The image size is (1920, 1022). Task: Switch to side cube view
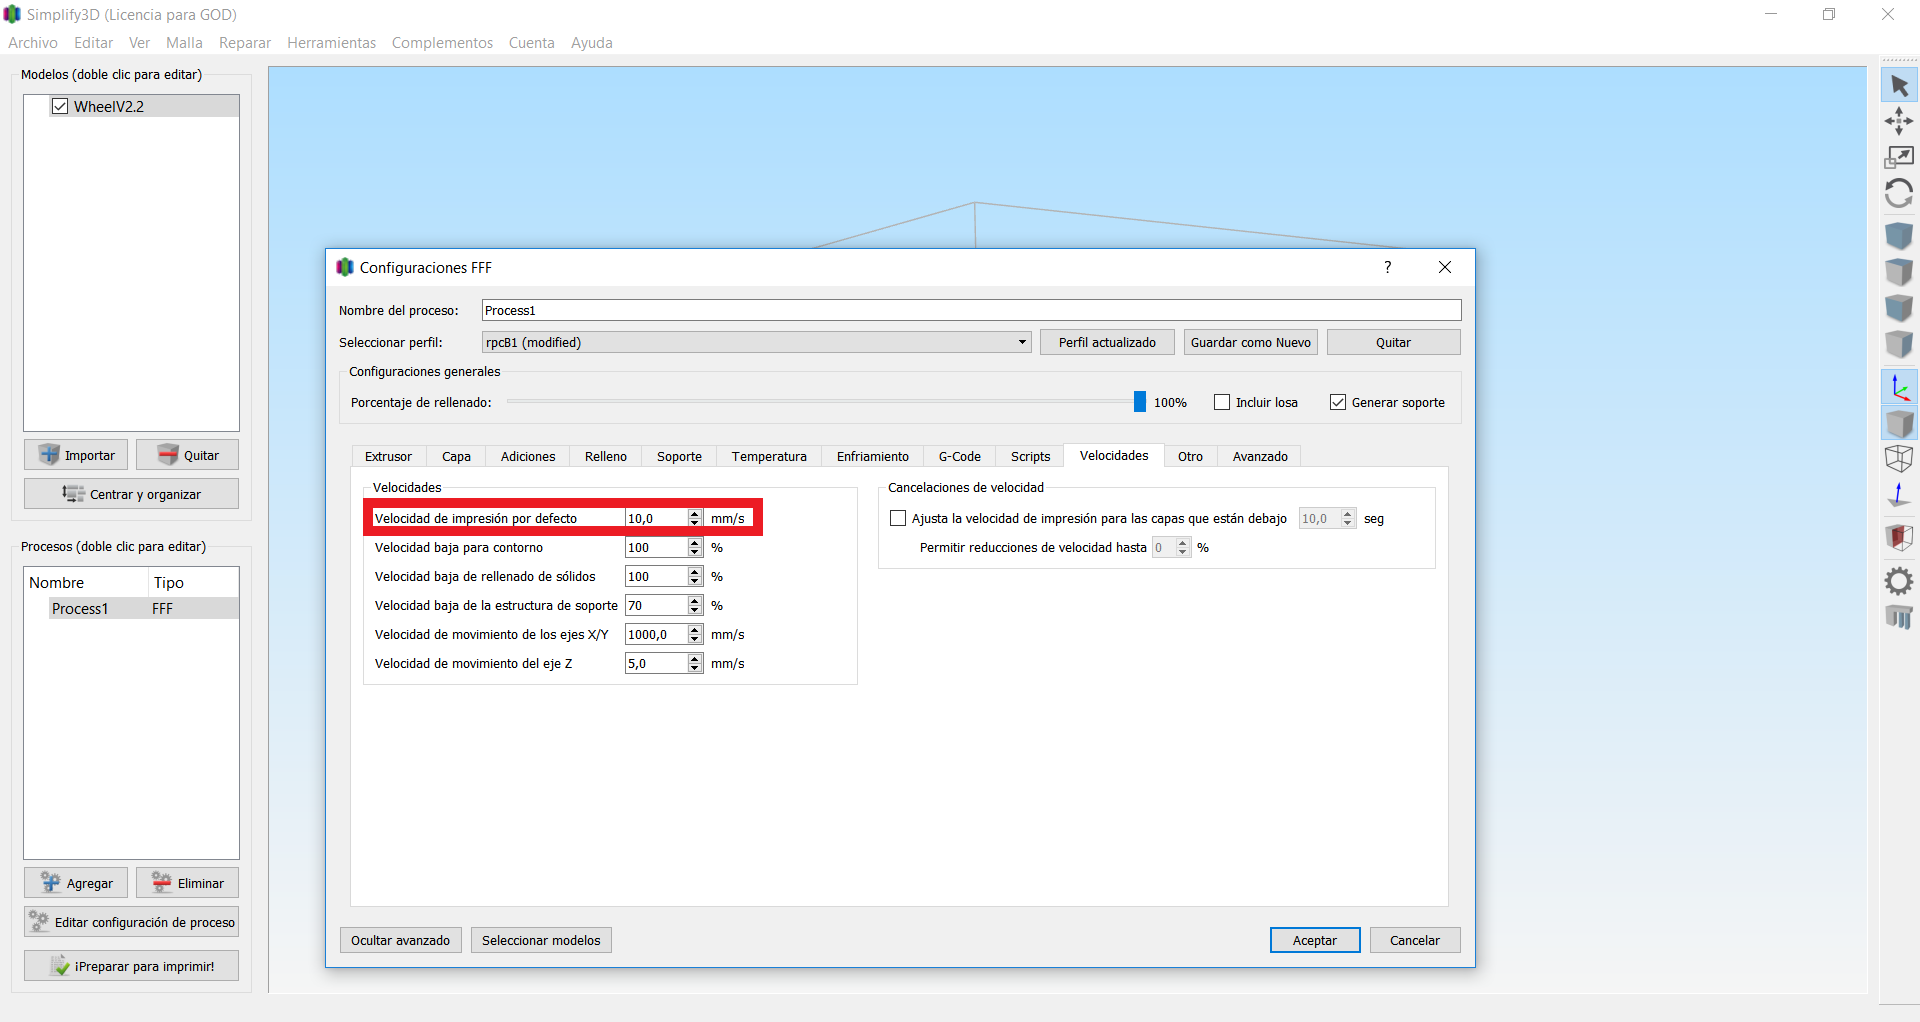coord(1899,344)
